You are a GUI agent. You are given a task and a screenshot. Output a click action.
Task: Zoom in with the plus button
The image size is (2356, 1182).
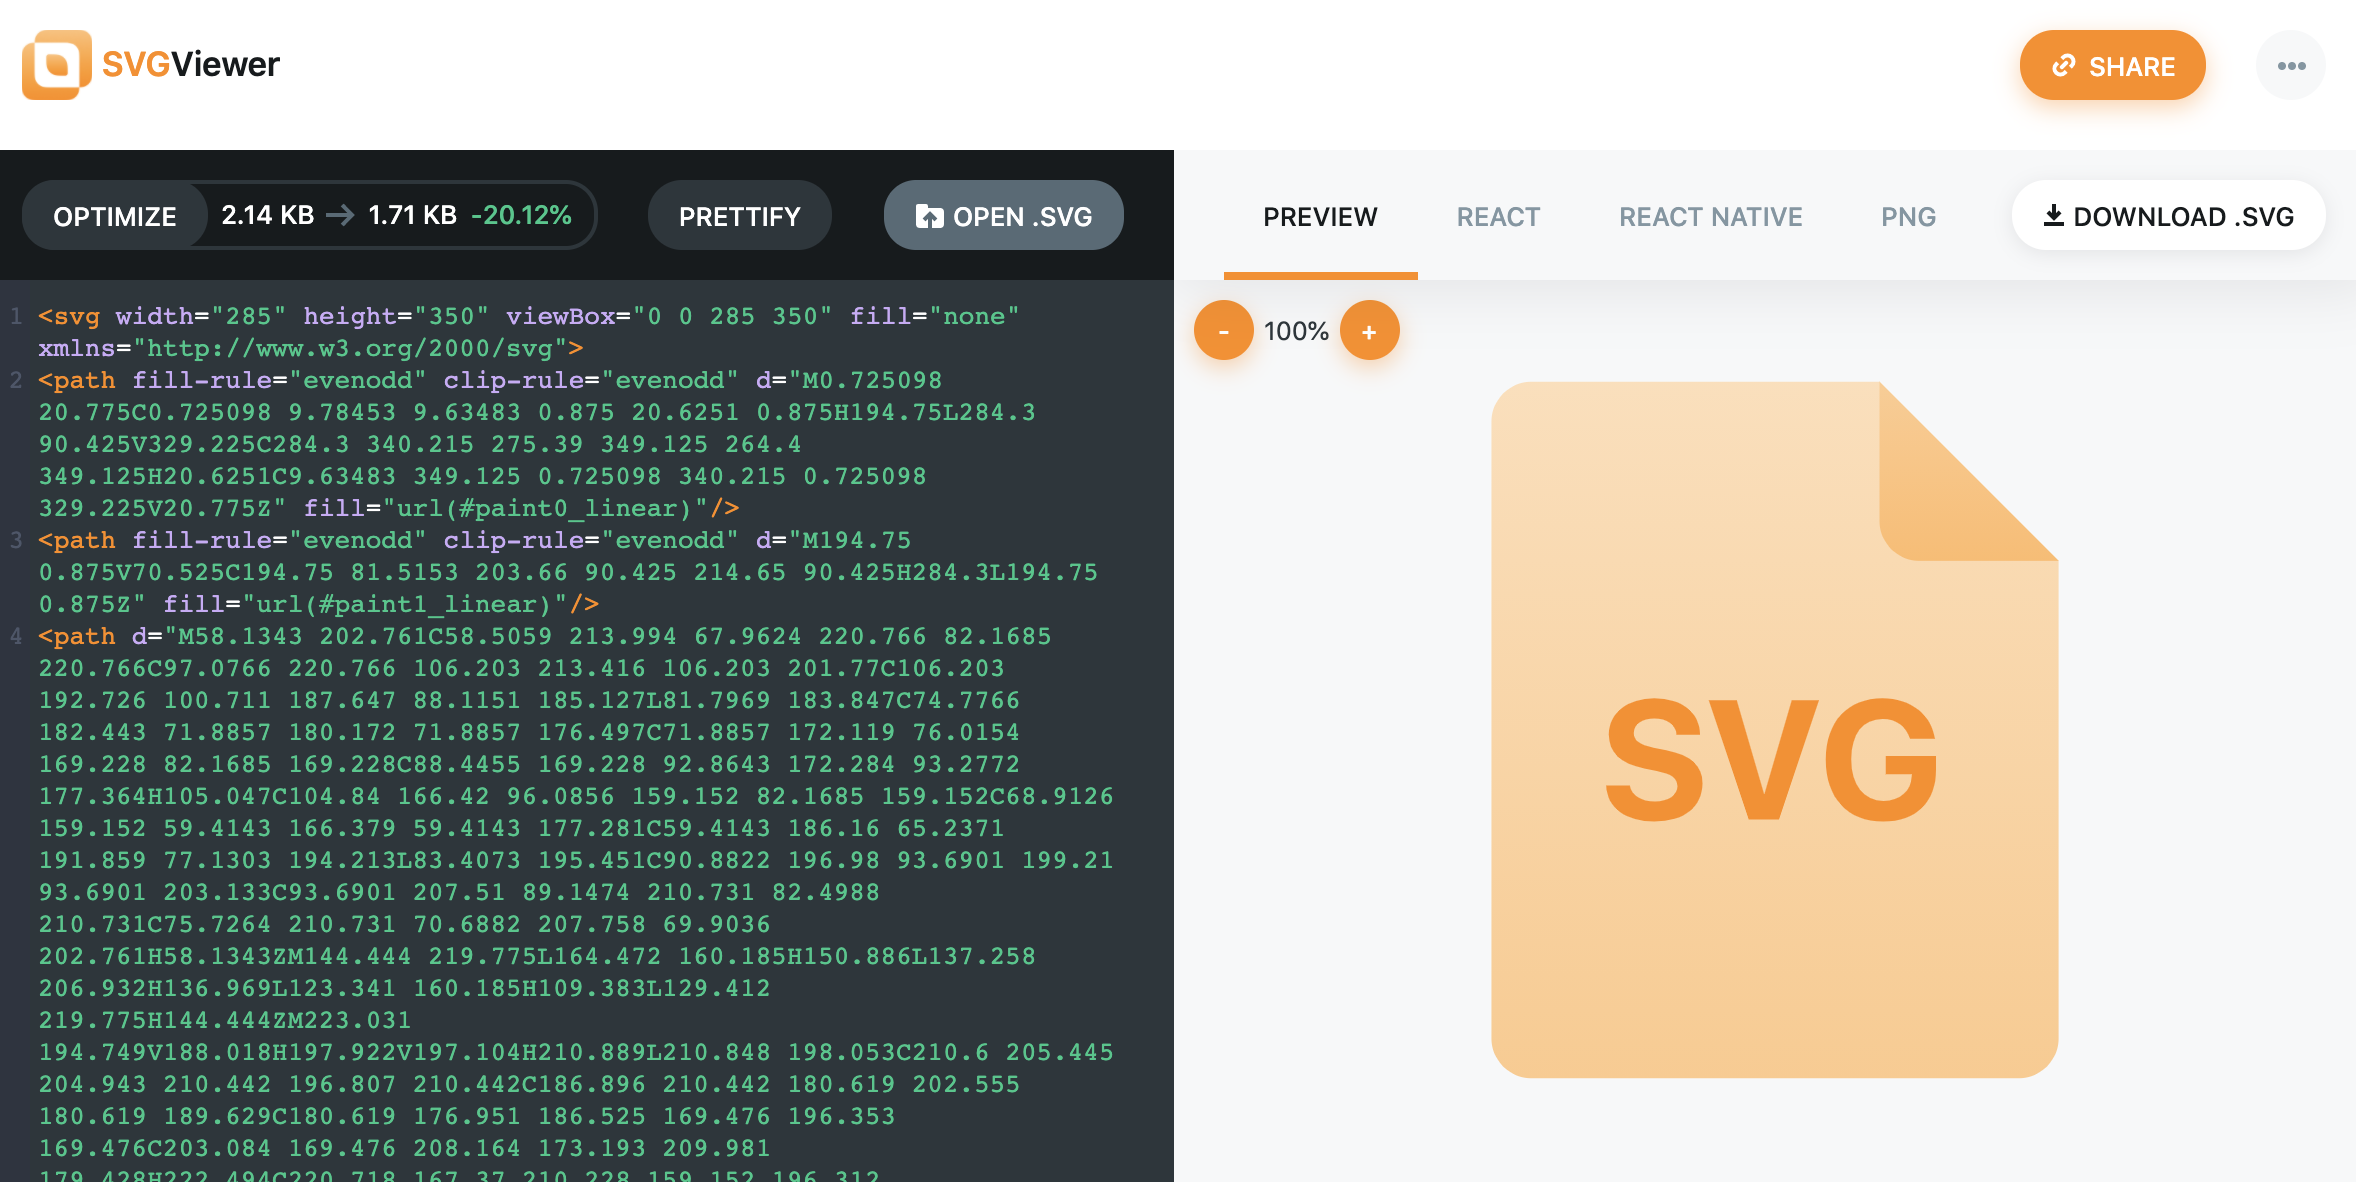(1369, 331)
